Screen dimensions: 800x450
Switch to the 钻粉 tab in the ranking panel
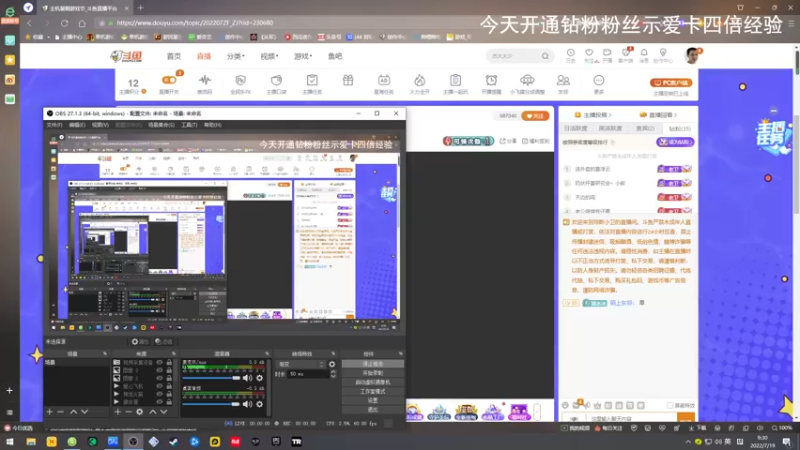click(680, 129)
